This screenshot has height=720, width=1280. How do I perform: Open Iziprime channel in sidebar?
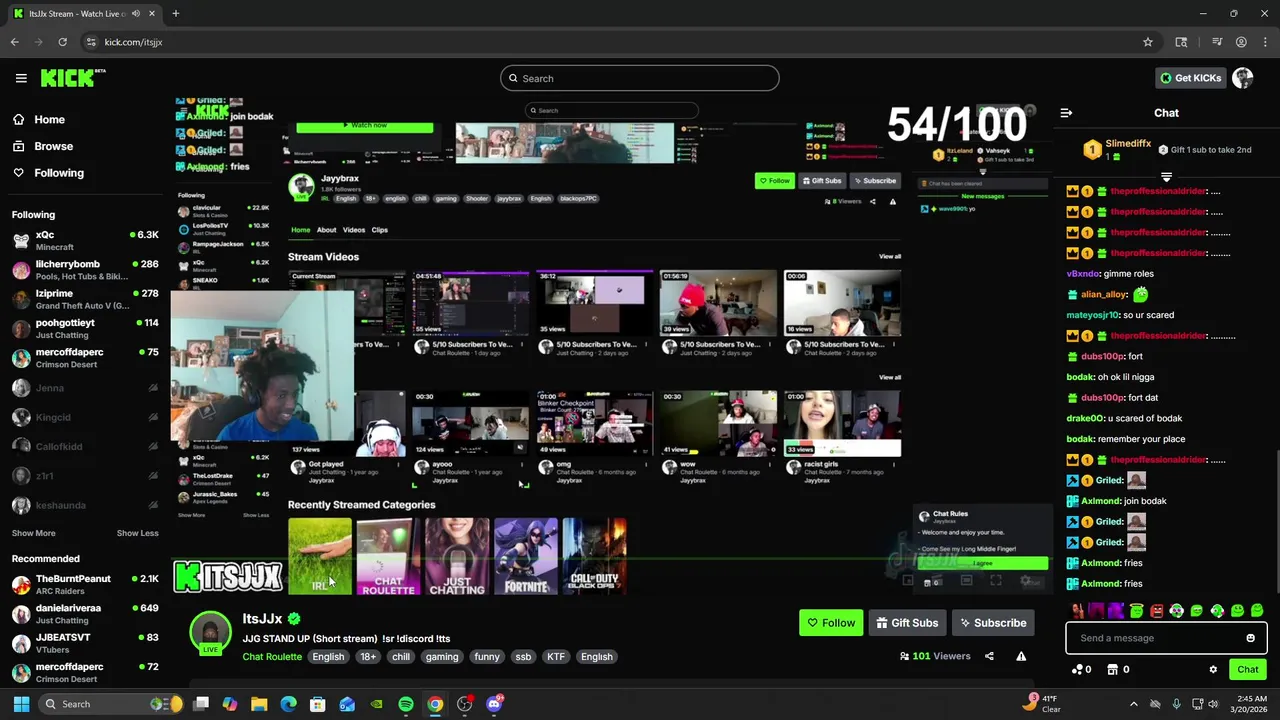pyautogui.click(x=85, y=299)
